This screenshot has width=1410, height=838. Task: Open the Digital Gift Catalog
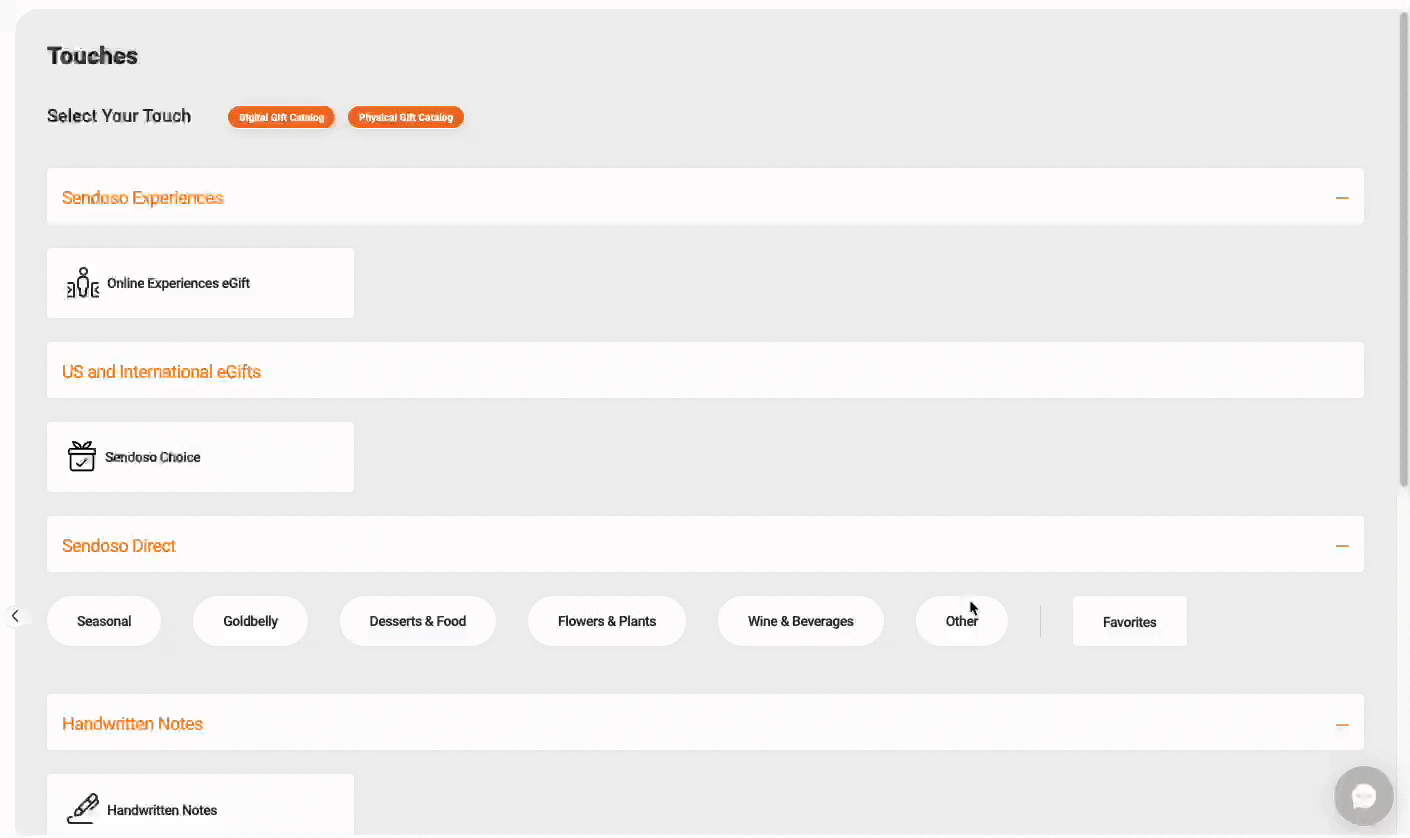pyautogui.click(x=281, y=117)
